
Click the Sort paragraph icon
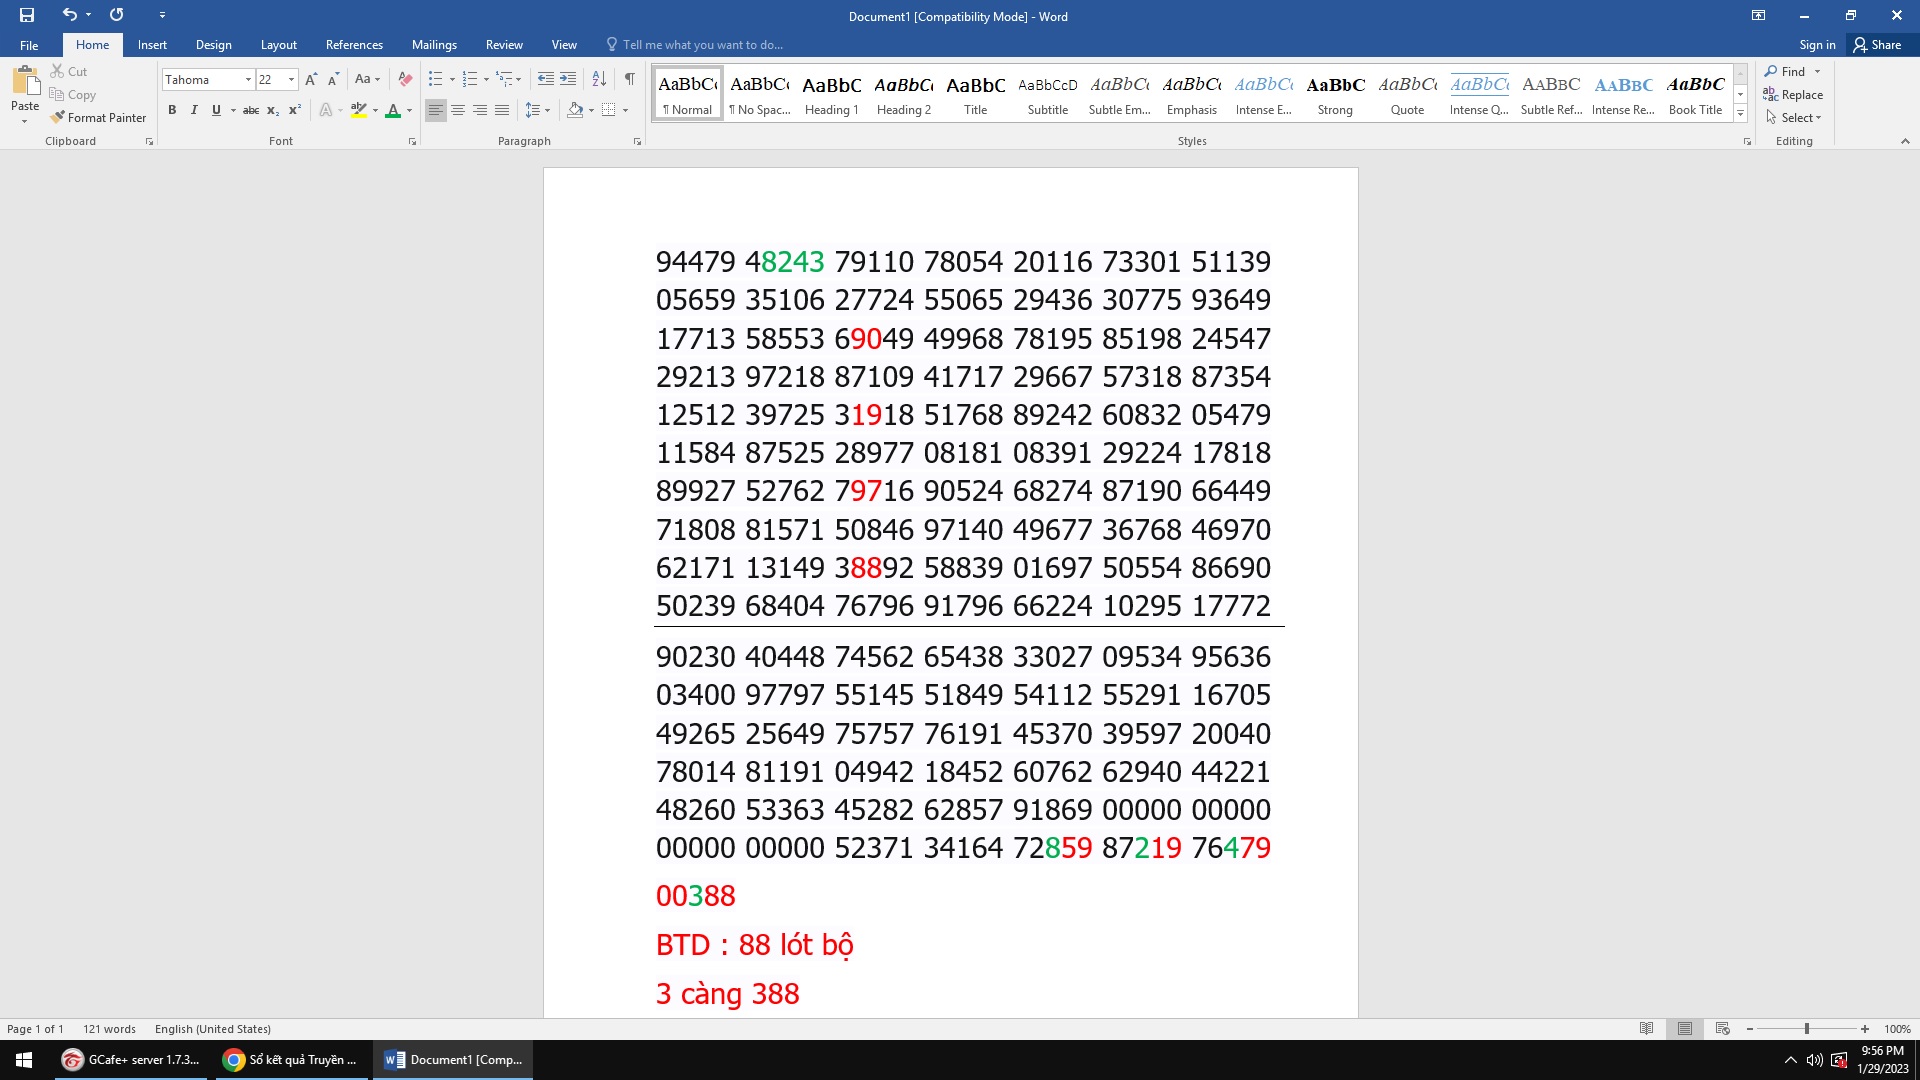(x=599, y=79)
